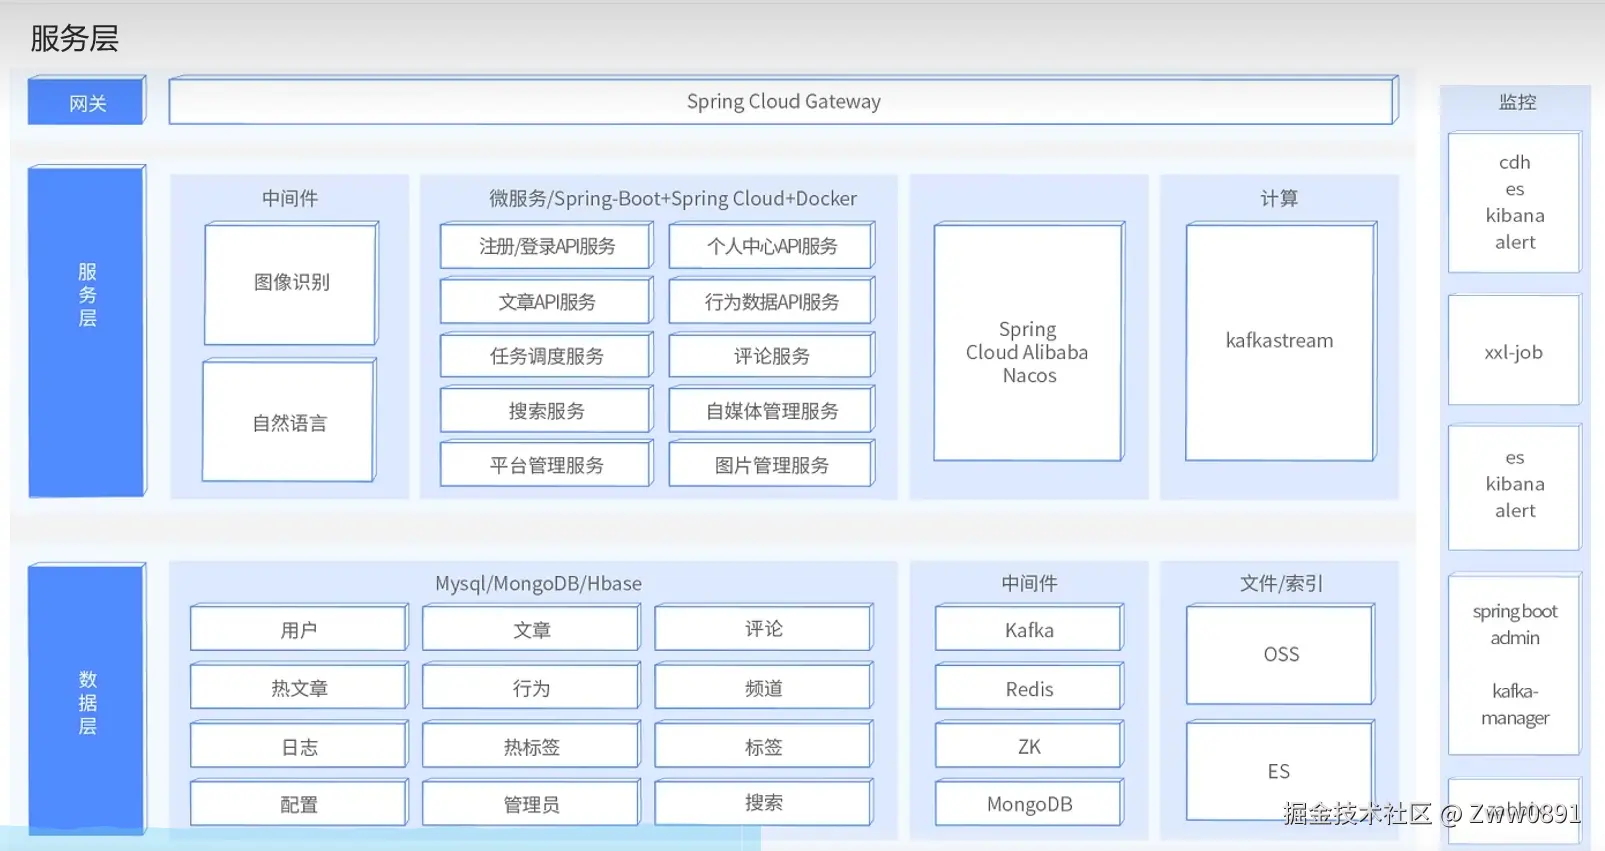Click the 注册/登录API服务 box
This screenshot has width=1605, height=851.
click(x=546, y=246)
